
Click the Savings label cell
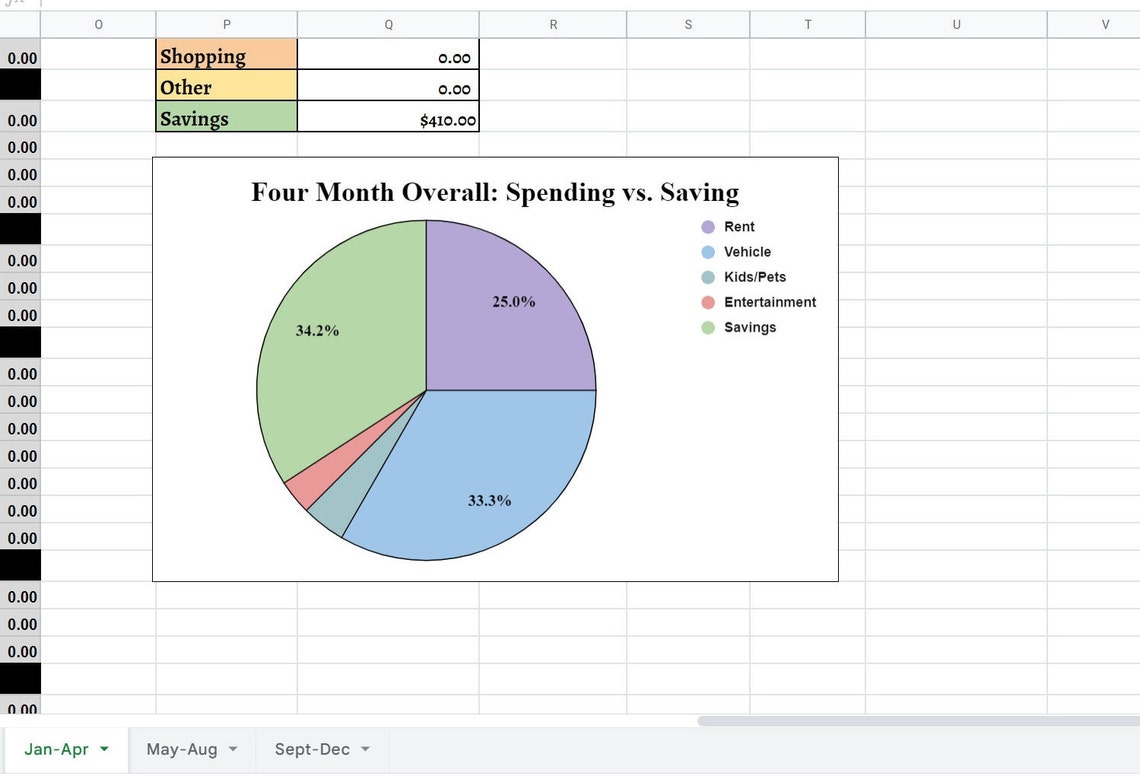coord(226,116)
